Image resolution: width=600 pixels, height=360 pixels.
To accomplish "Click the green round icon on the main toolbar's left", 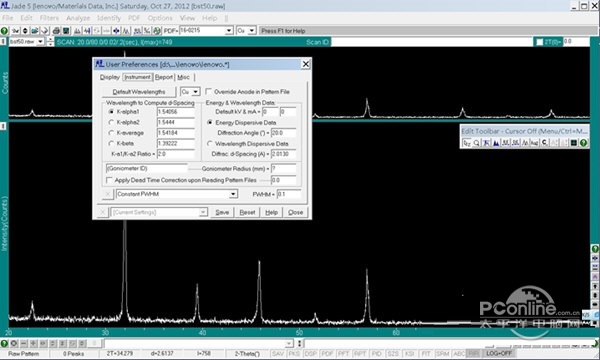I will [x=4, y=31].
